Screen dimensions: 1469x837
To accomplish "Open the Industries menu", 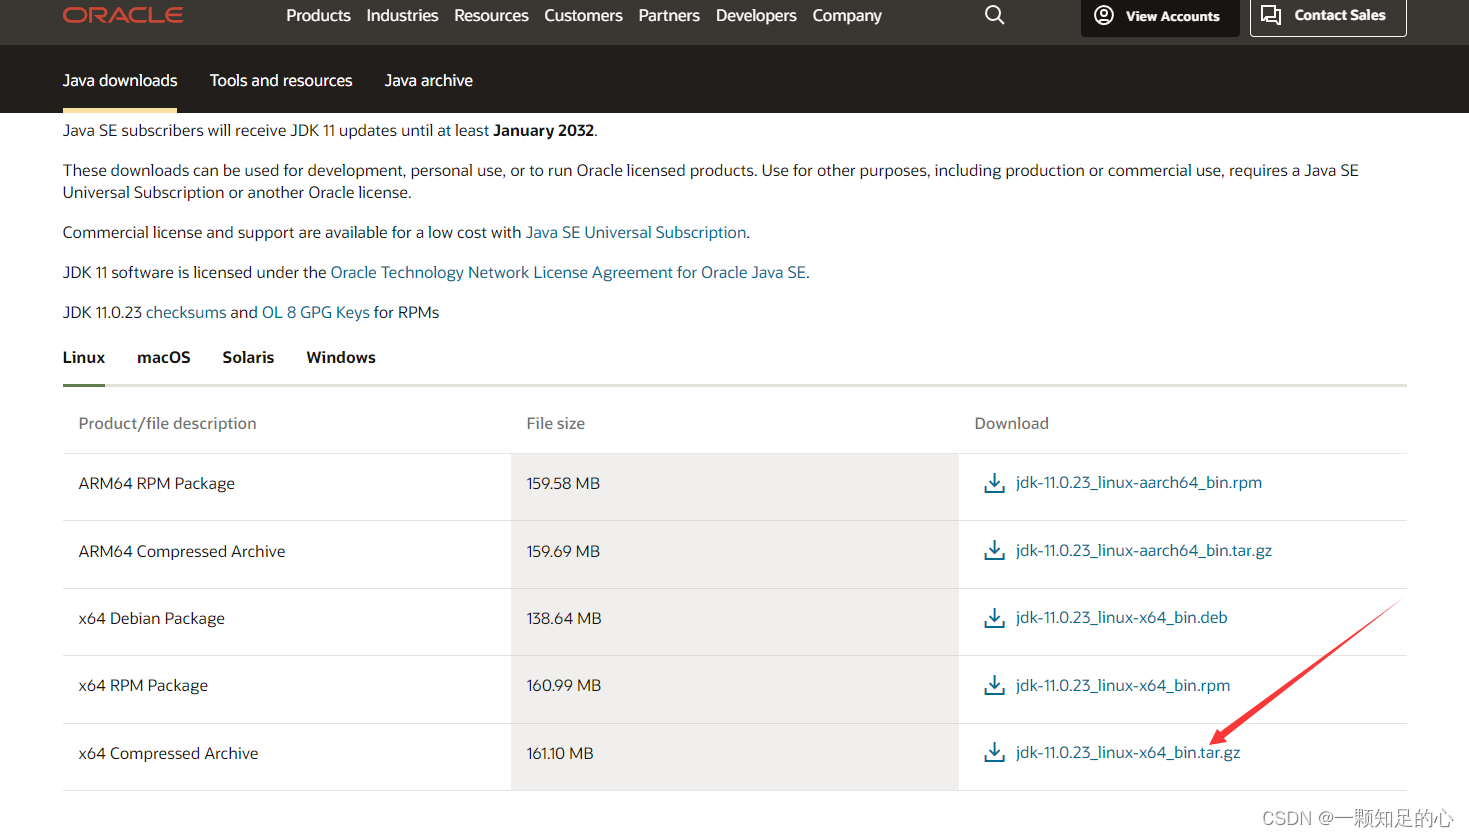I will pos(402,15).
